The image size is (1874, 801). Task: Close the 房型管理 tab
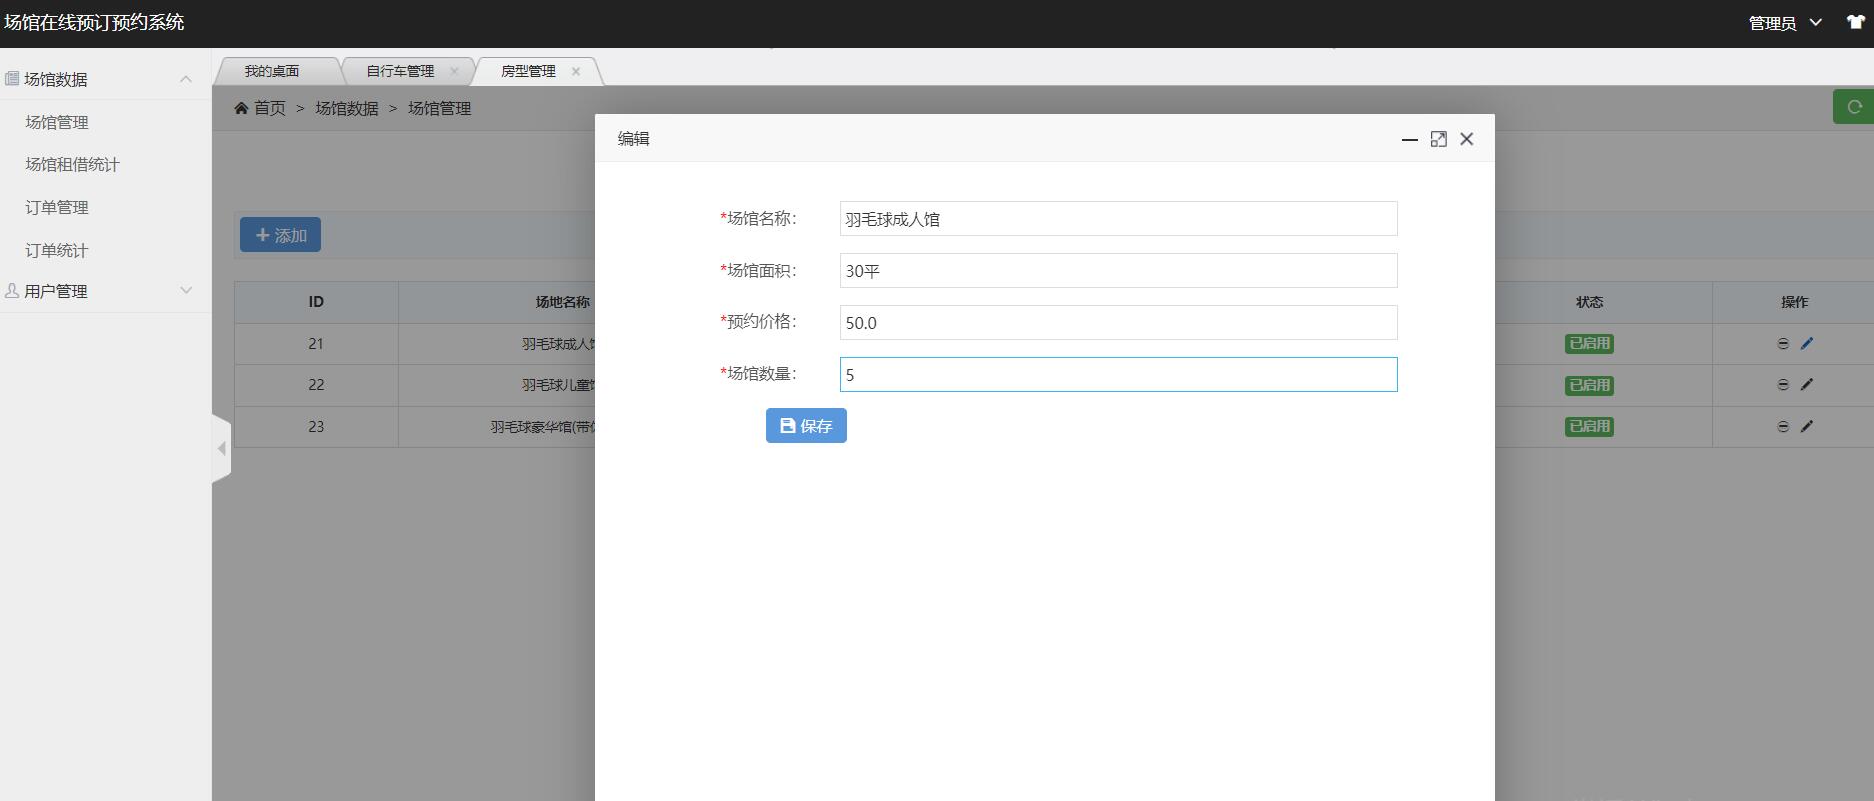coord(576,71)
